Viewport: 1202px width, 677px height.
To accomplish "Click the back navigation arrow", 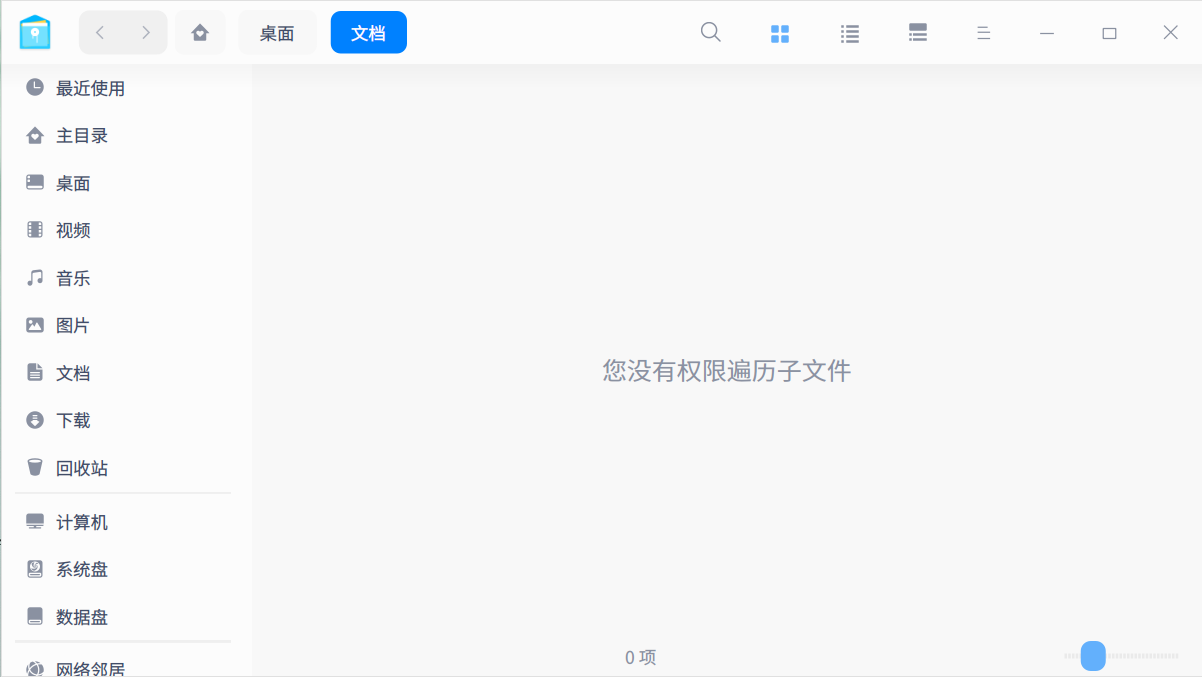I will (99, 32).
